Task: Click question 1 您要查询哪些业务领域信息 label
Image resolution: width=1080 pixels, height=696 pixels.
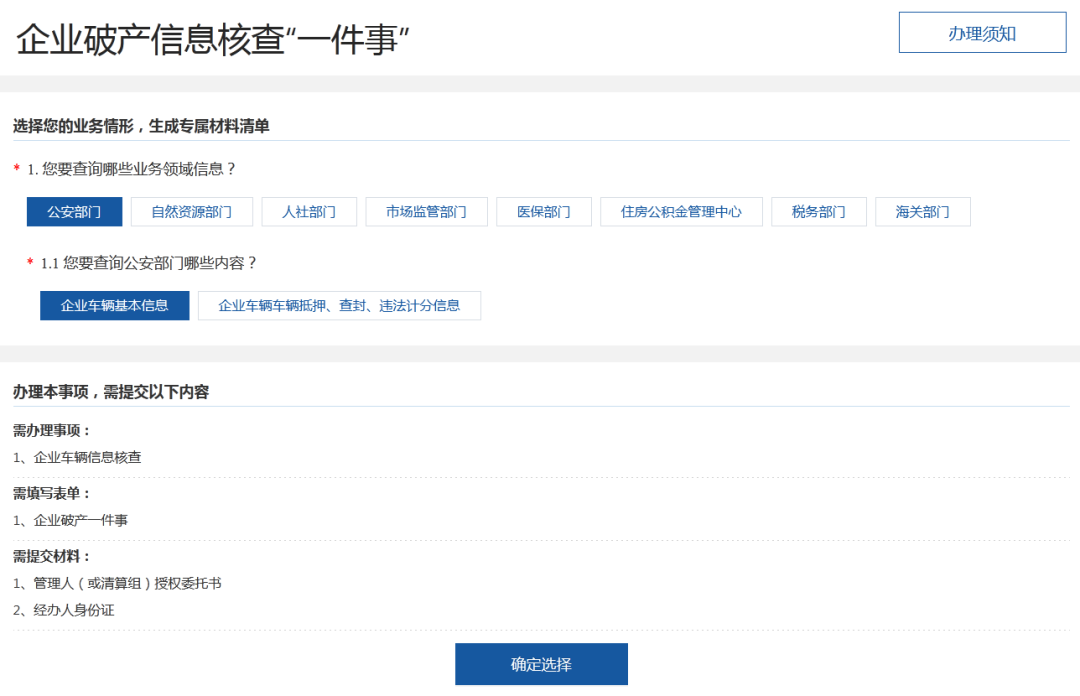Action: [132, 169]
